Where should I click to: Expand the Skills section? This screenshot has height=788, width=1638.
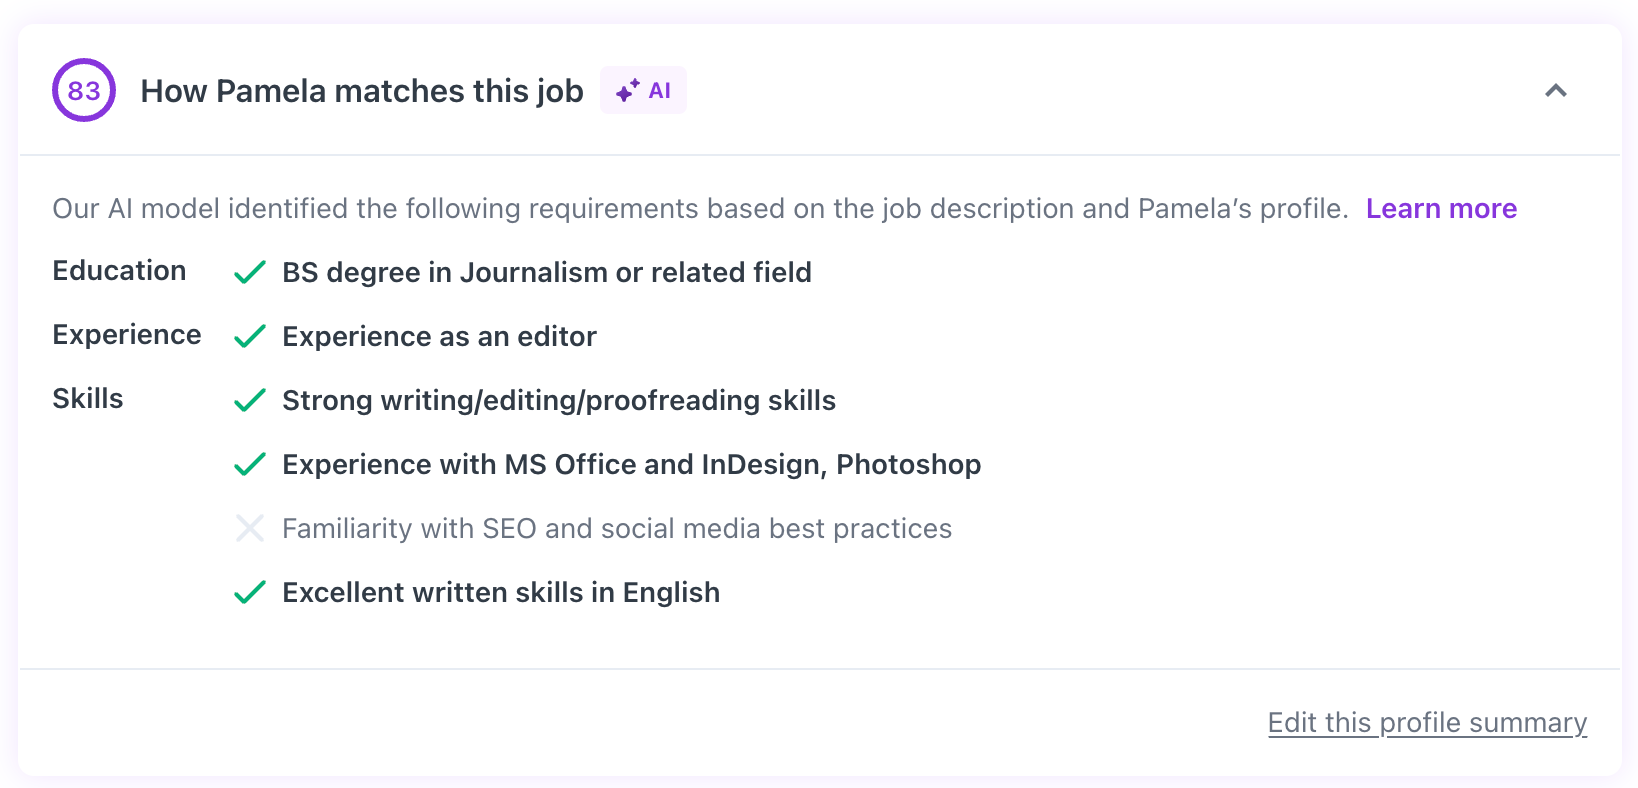[88, 398]
